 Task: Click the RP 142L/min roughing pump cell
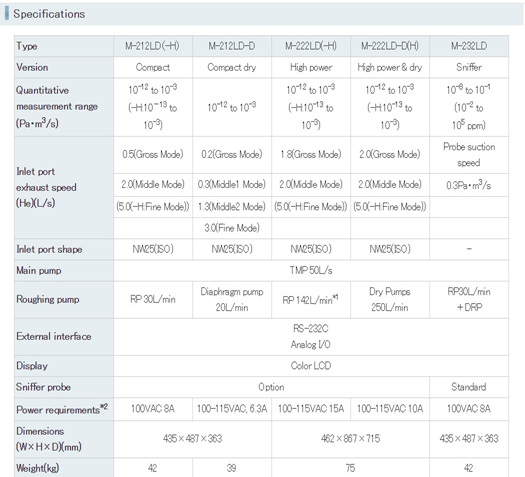coord(311,300)
